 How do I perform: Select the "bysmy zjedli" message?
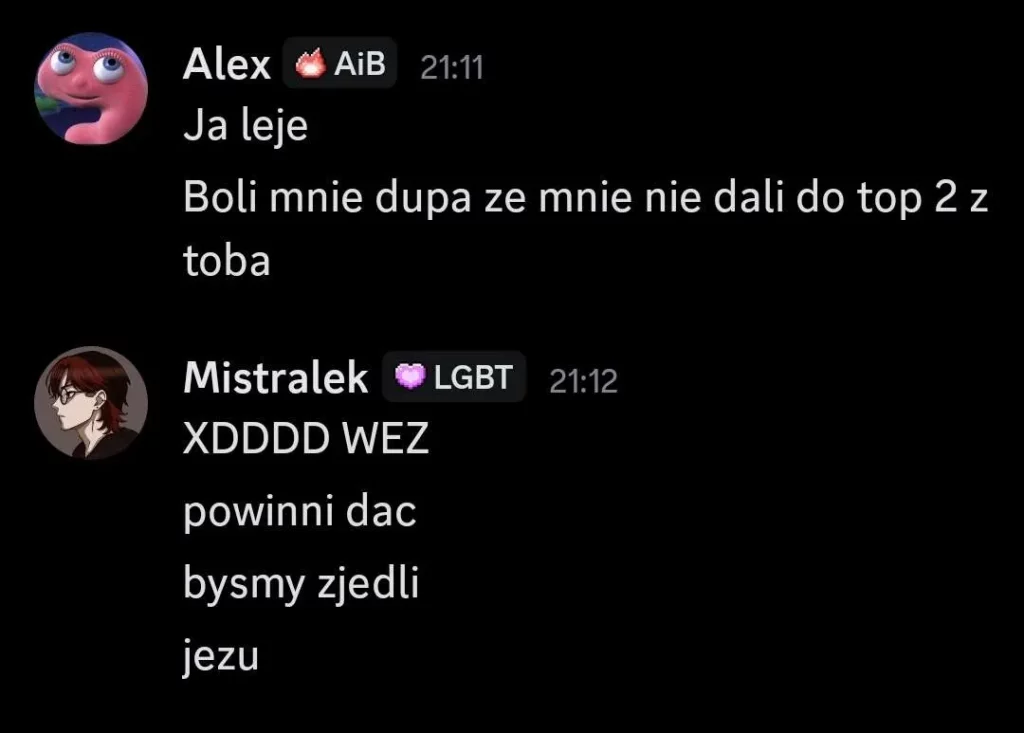[x=301, y=583]
